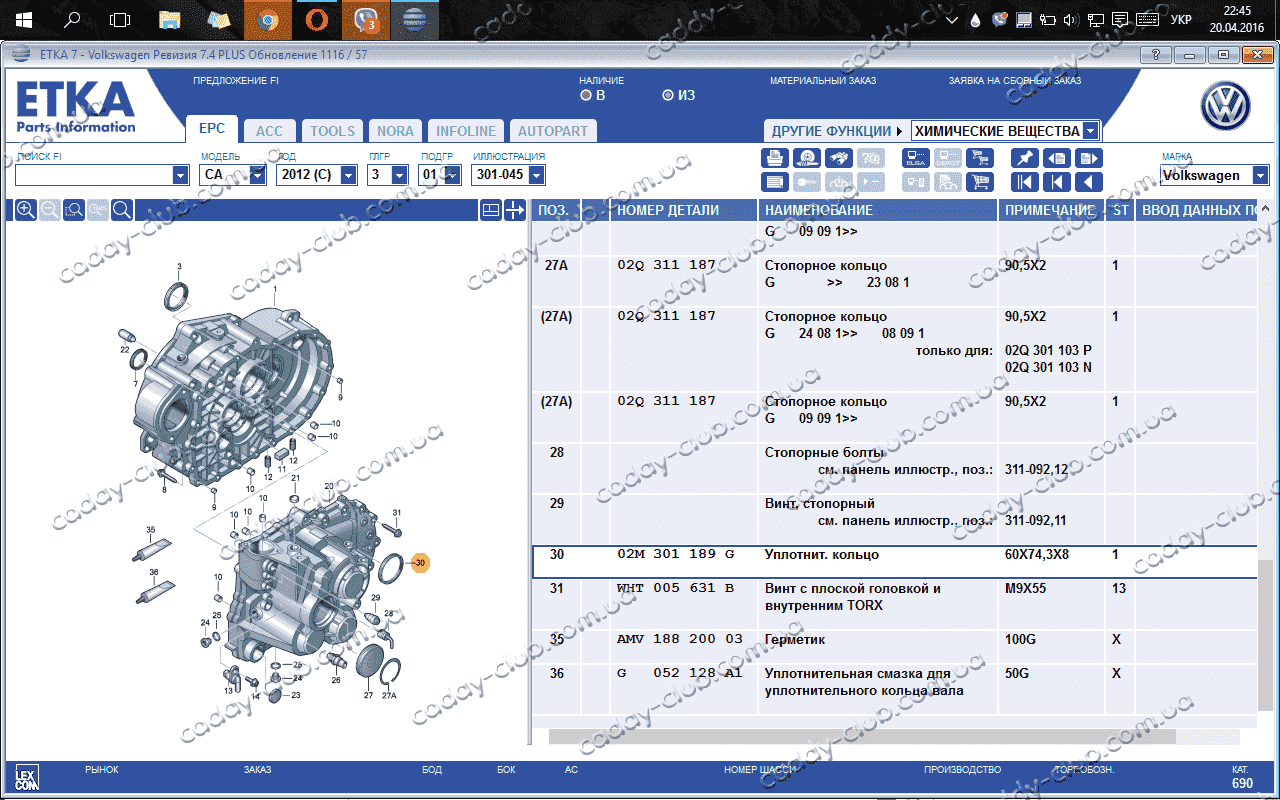The image size is (1280, 800).
Task: Click the plain left arrow icon
Action: pyautogui.click(x=1089, y=182)
